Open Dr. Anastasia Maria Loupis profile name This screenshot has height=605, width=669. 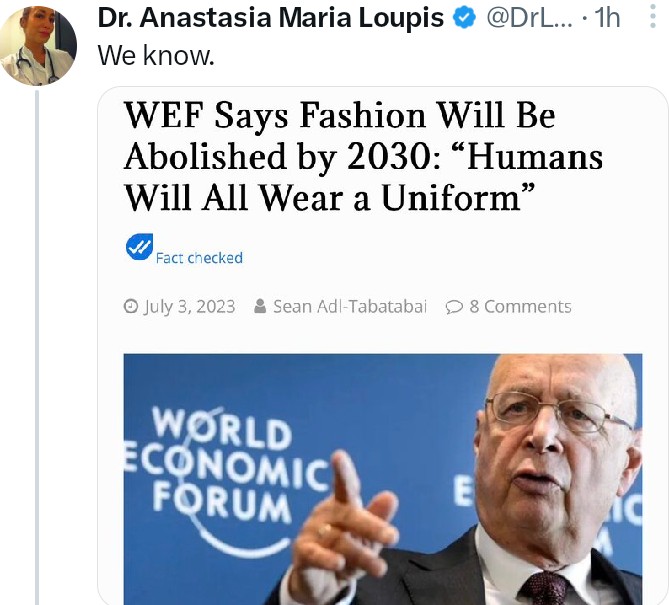click(x=271, y=18)
